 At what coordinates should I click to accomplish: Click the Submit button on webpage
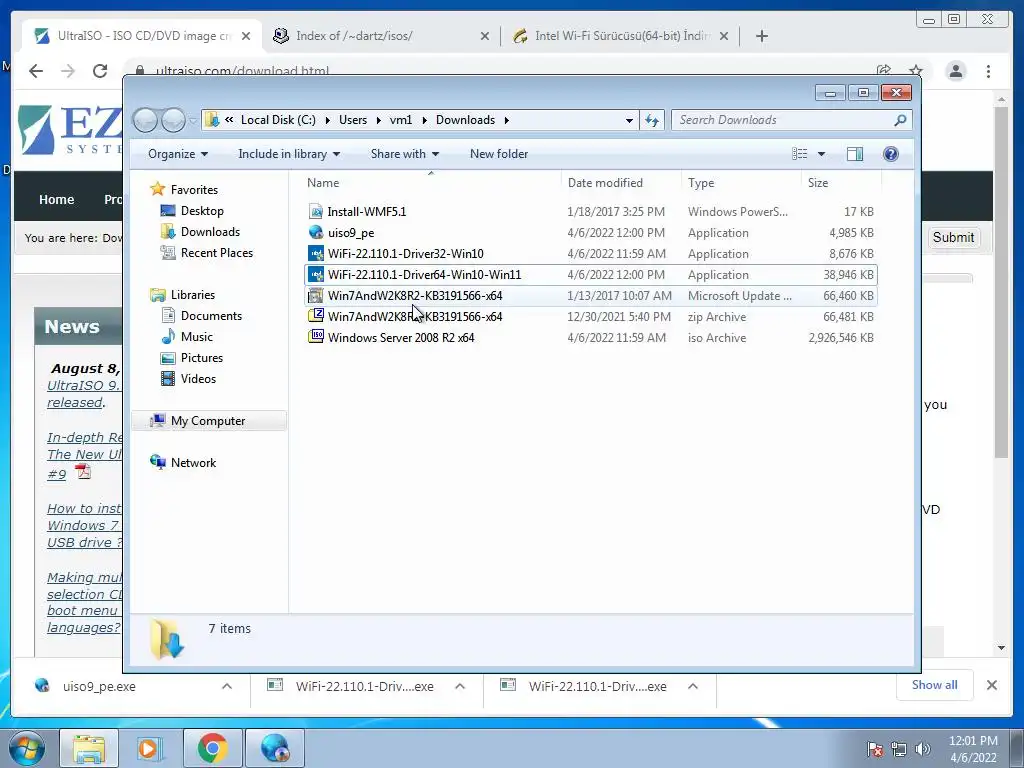[953, 238]
